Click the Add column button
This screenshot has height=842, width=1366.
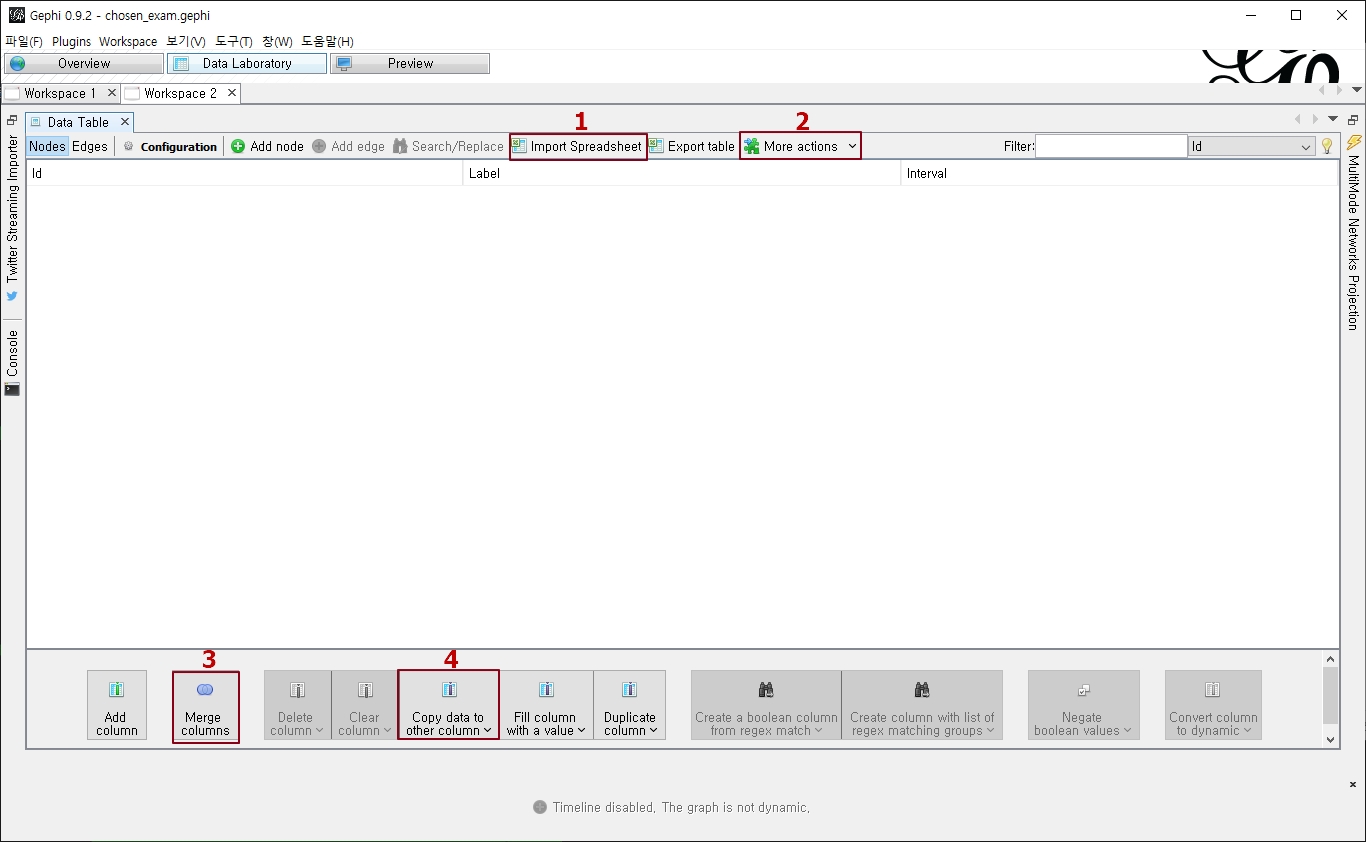point(117,705)
